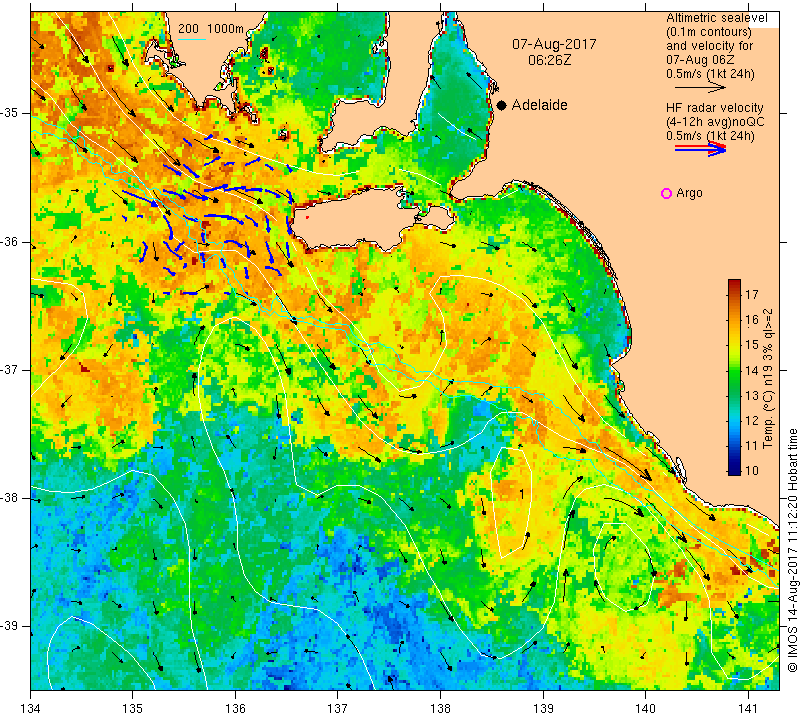Click latitude axis label -38

point(10,498)
